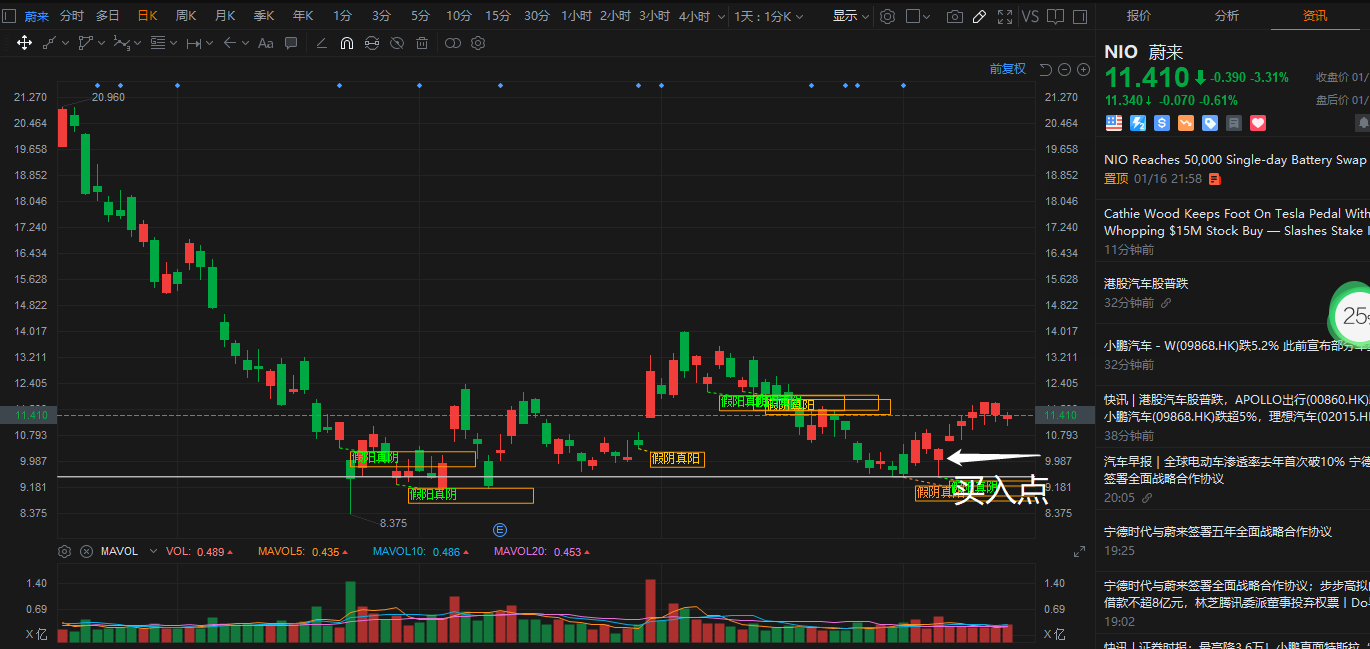Toggle the drawing pen tool in top bar
The width and height of the screenshot is (1370, 649).
click(980, 16)
